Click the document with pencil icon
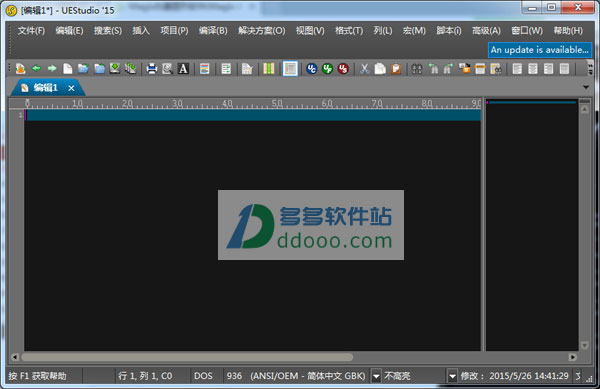Viewport: 600px width, 389px height. [247, 68]
